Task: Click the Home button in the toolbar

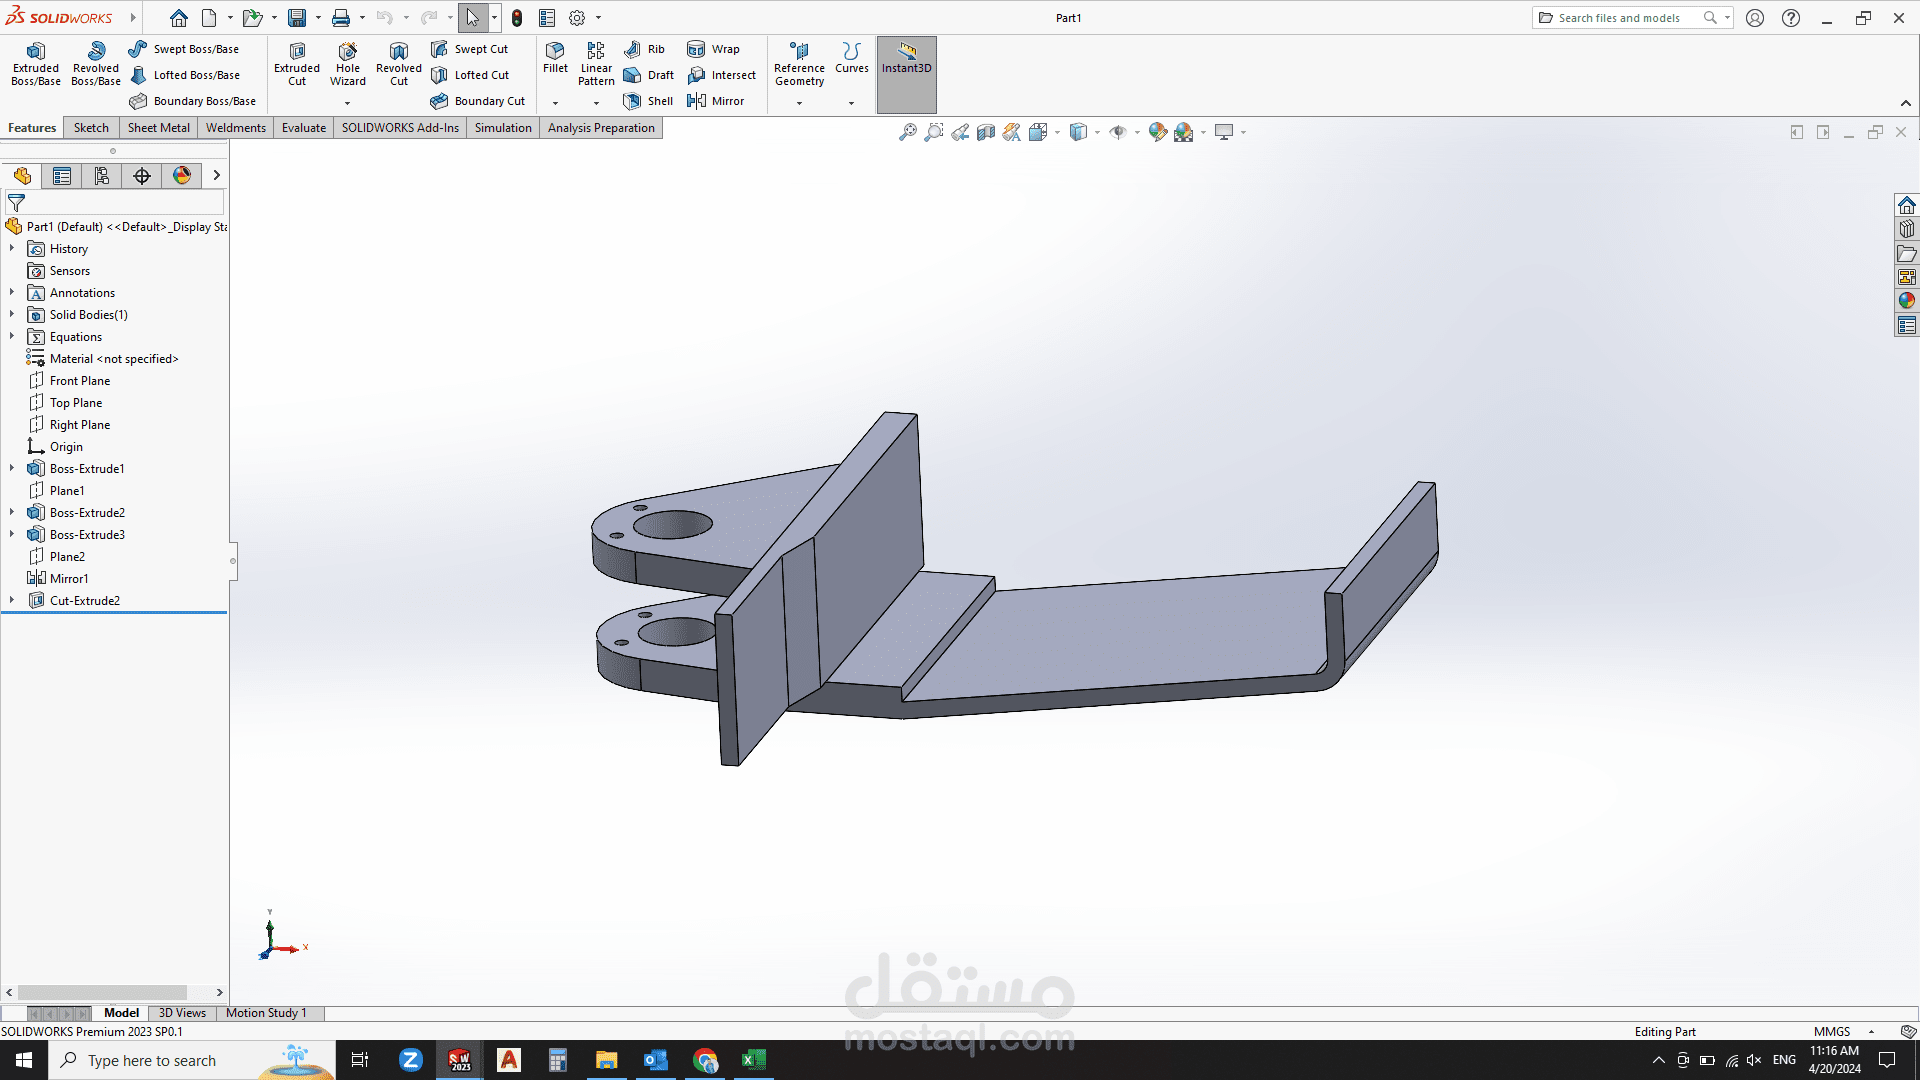Action: pos(179,18)
